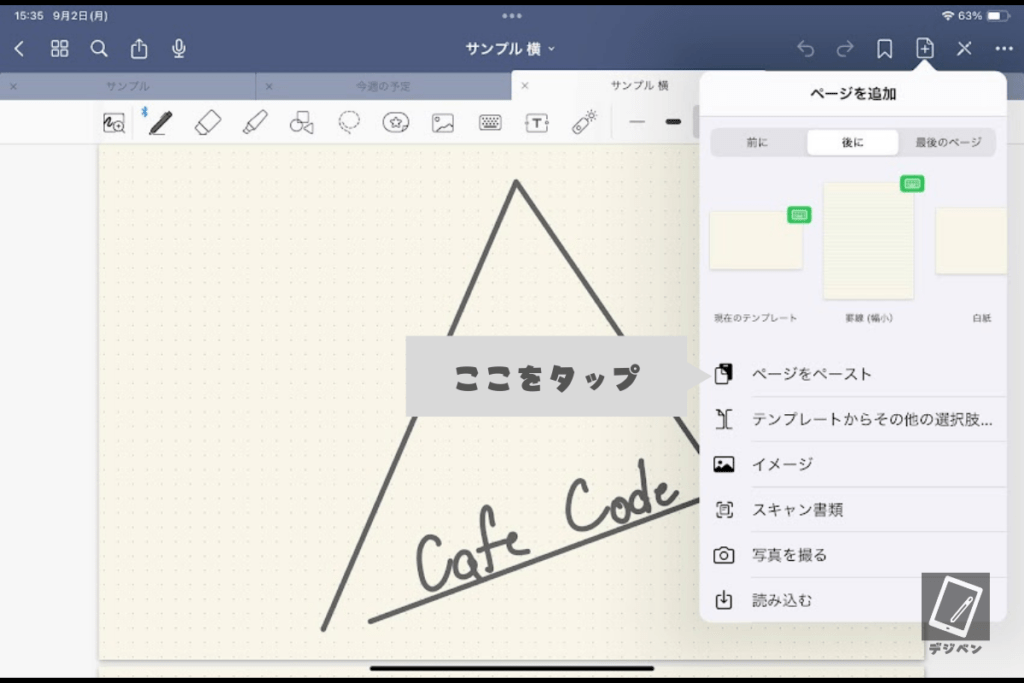Close the サンプル 横 tab

click(x=524, y=86)
